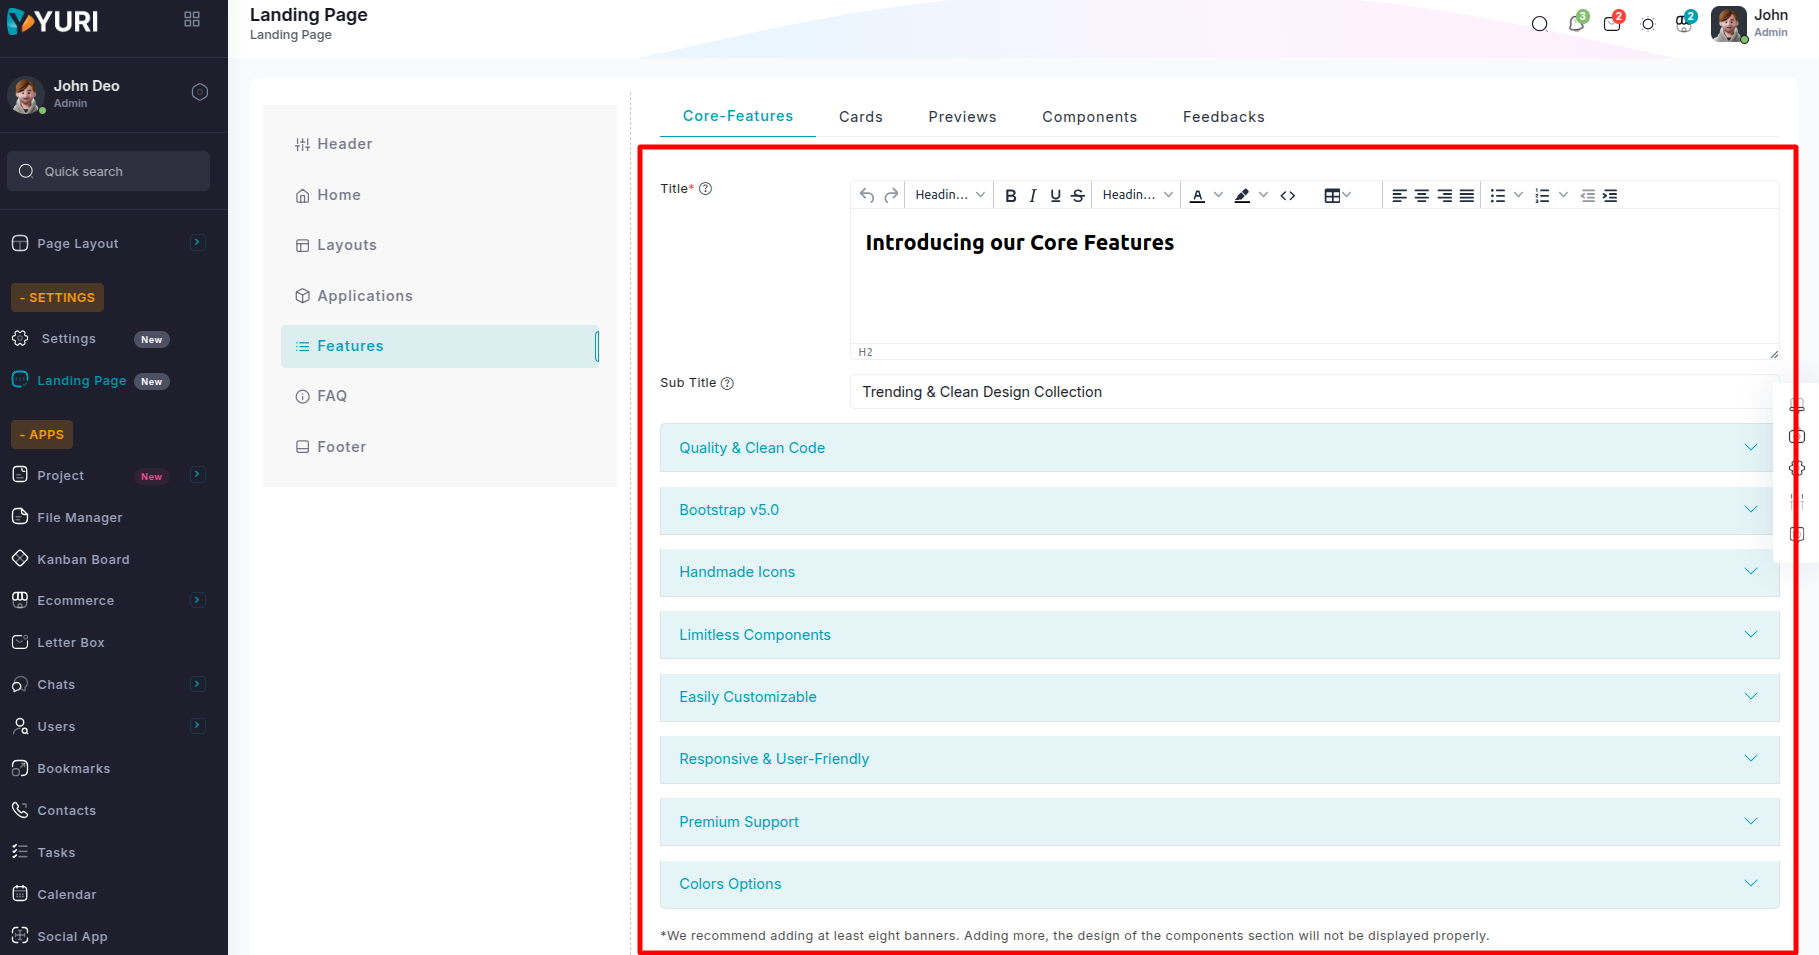Open the shop icon with badge 2
This screenshot has height=955, width=1819.
point(1684,23)
